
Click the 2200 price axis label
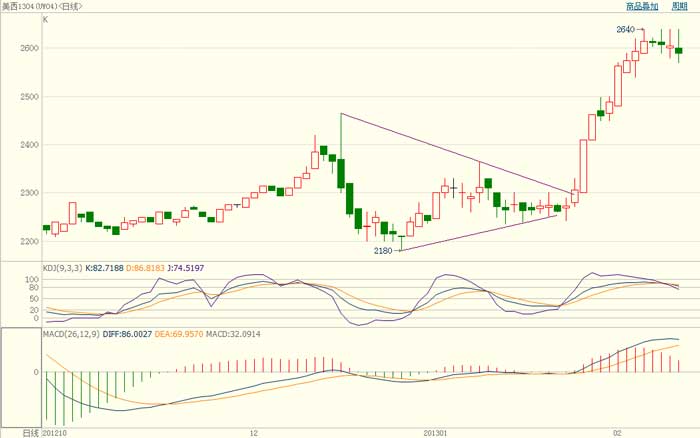click(x=29, y=242)
